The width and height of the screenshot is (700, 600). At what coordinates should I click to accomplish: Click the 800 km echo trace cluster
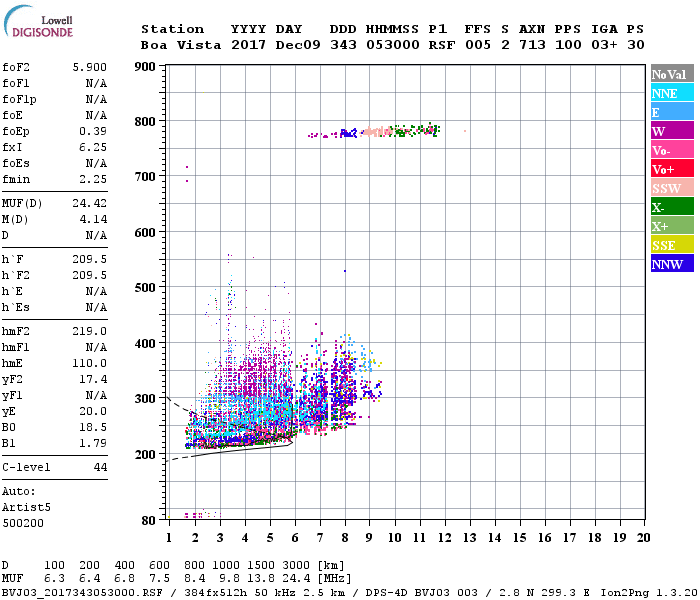pos(374,131)
